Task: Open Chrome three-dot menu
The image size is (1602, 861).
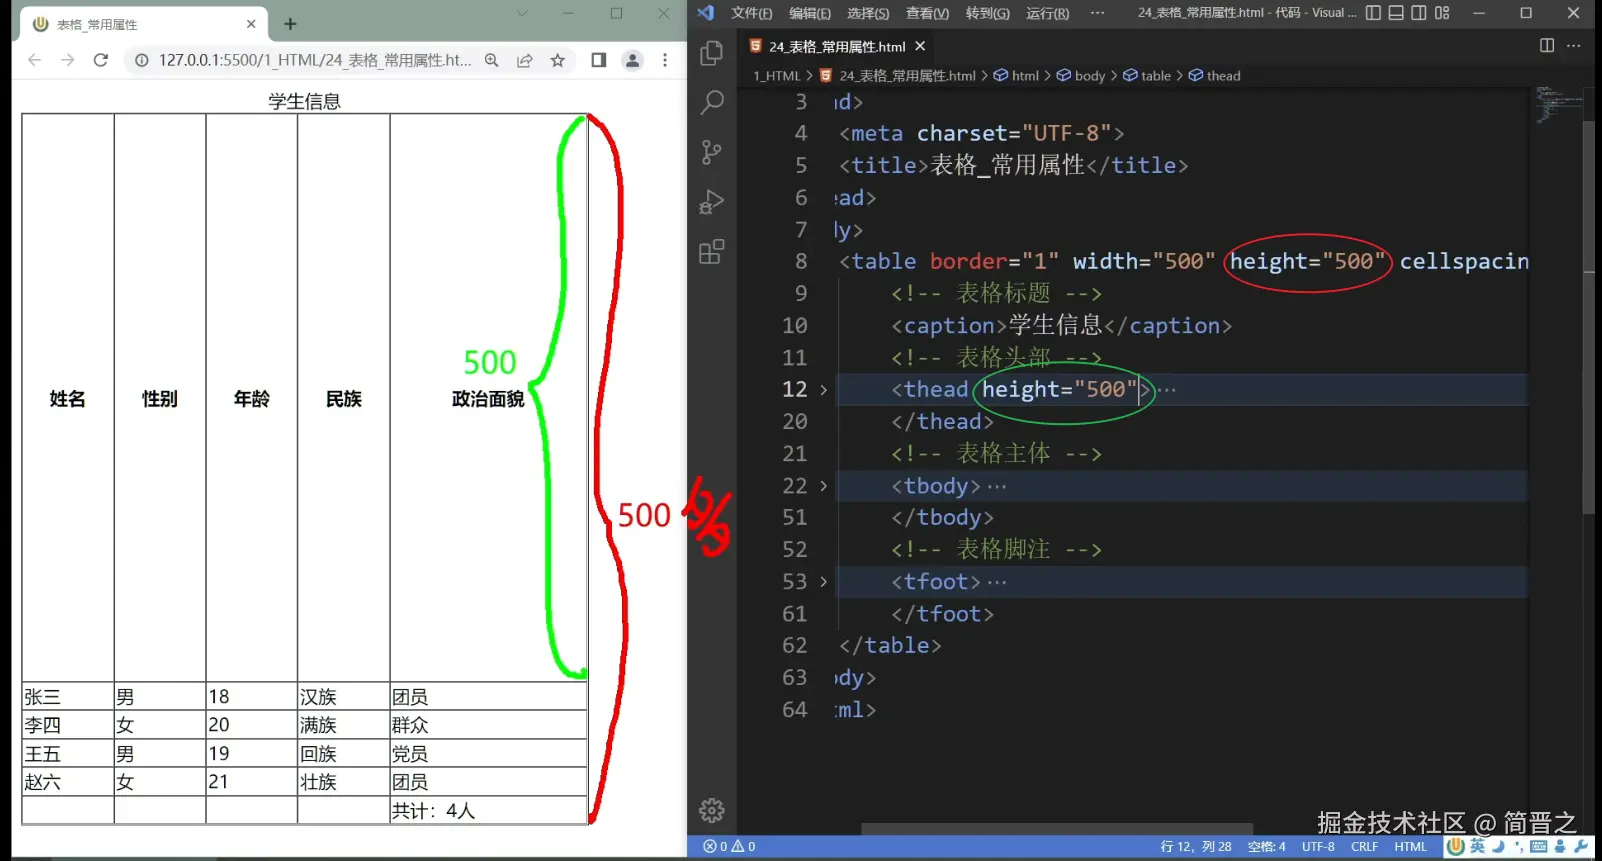Action: (x=665, y=60)
